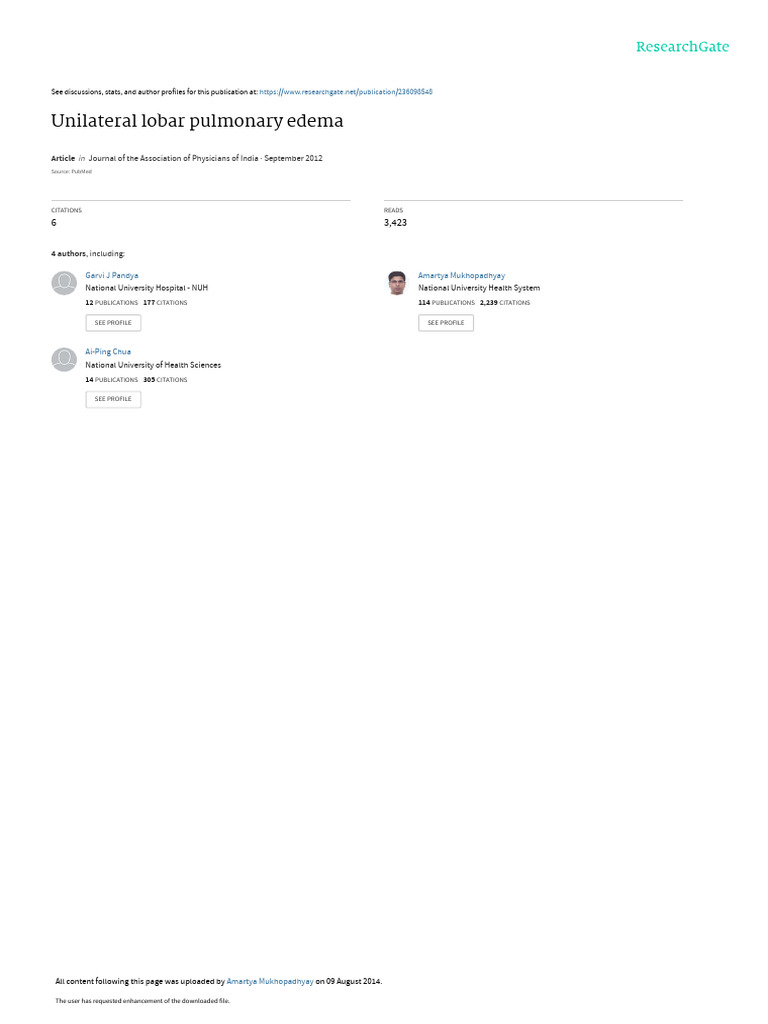Open Garvi J Pandya author name link
768x1024 pixels.
[x=112, y=276]
